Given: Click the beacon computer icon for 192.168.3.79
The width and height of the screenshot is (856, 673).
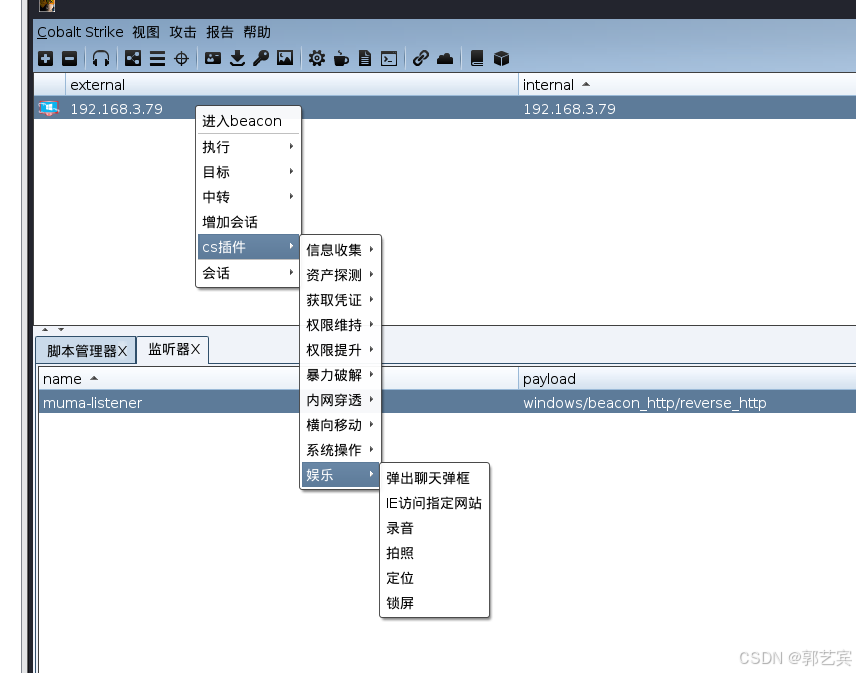Looking at the screenshot, I should click(x=49, y=108).
